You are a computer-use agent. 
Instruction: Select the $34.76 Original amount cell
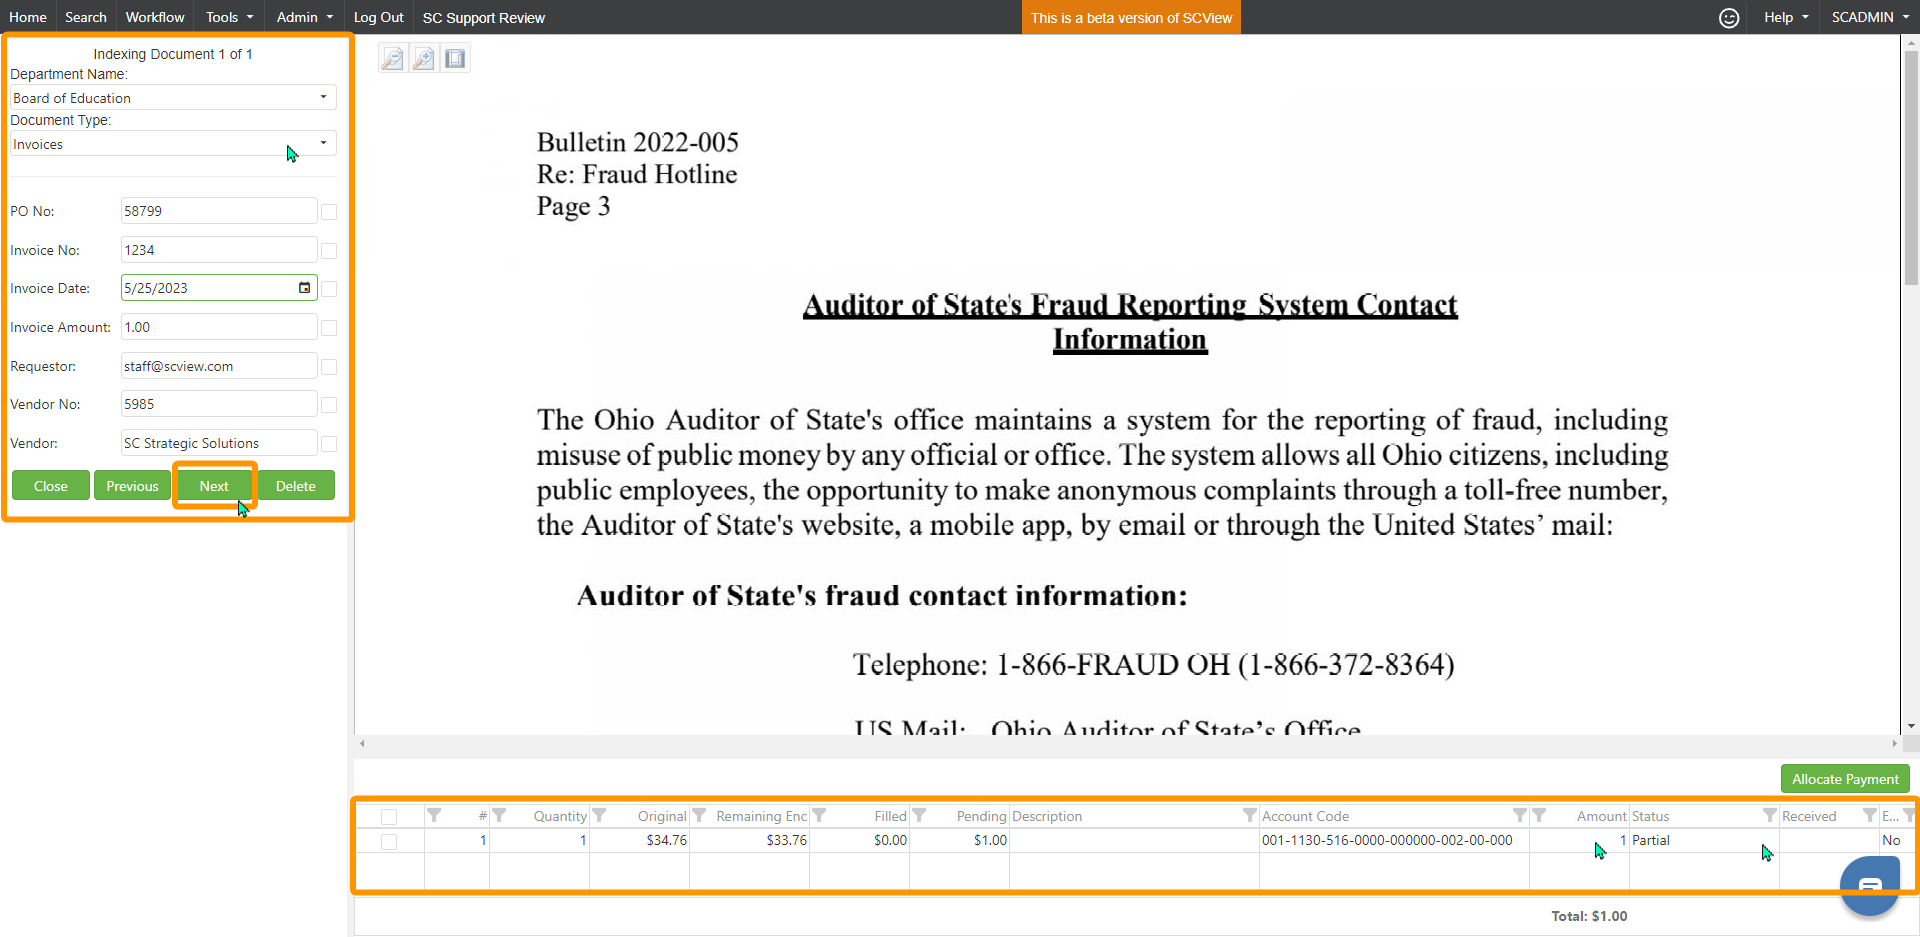tap(639, 841)
